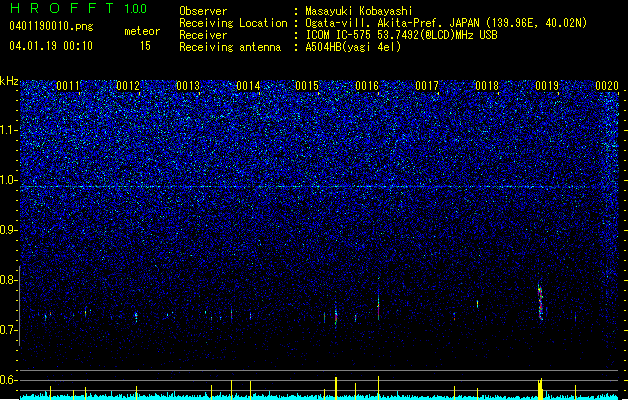Click the 0.9 kHz axis label
The height and width of the screenshot is (400, 629).
[9, 230]
